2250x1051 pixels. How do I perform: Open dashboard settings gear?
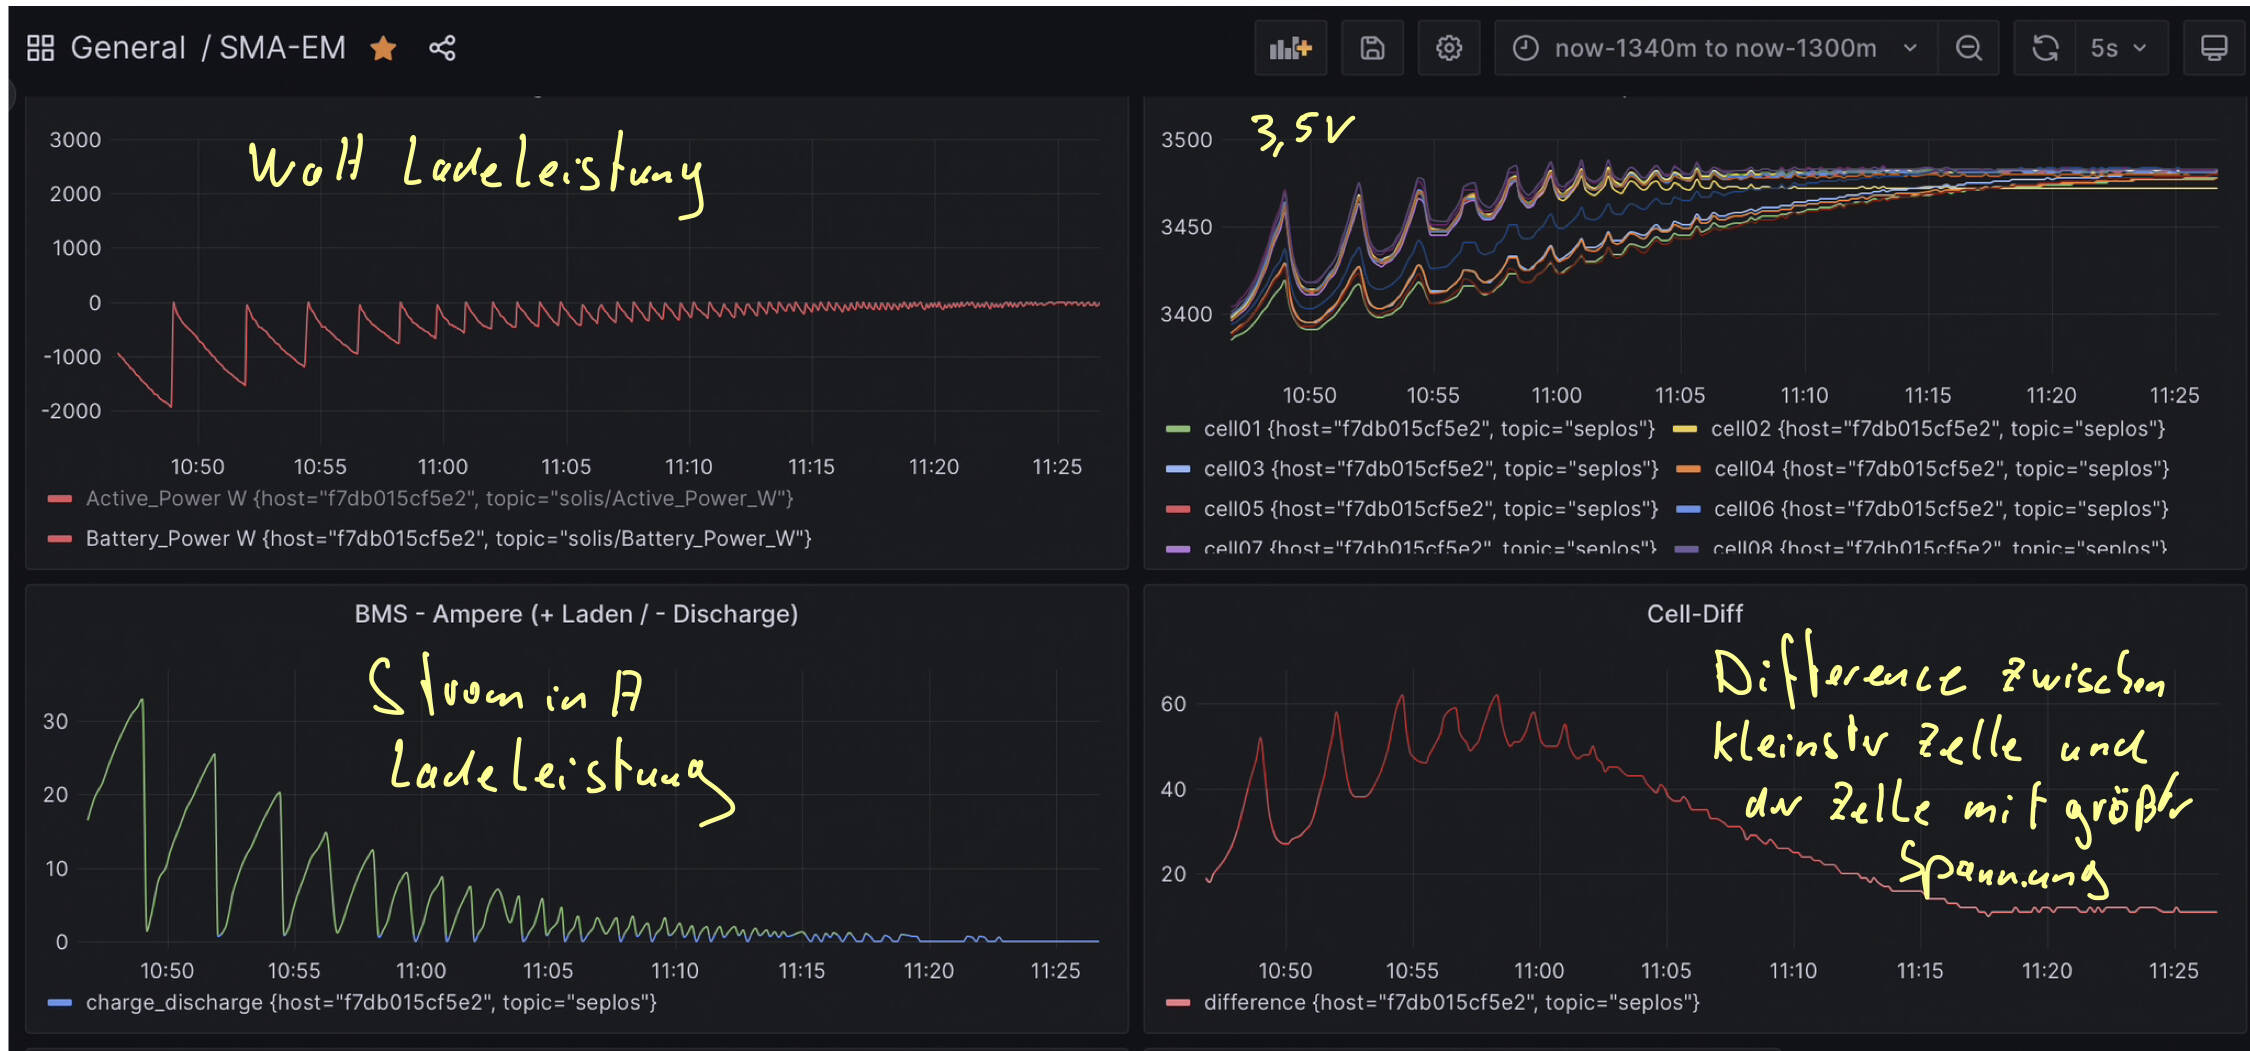pyautogui.click(x=1449, y=48)
